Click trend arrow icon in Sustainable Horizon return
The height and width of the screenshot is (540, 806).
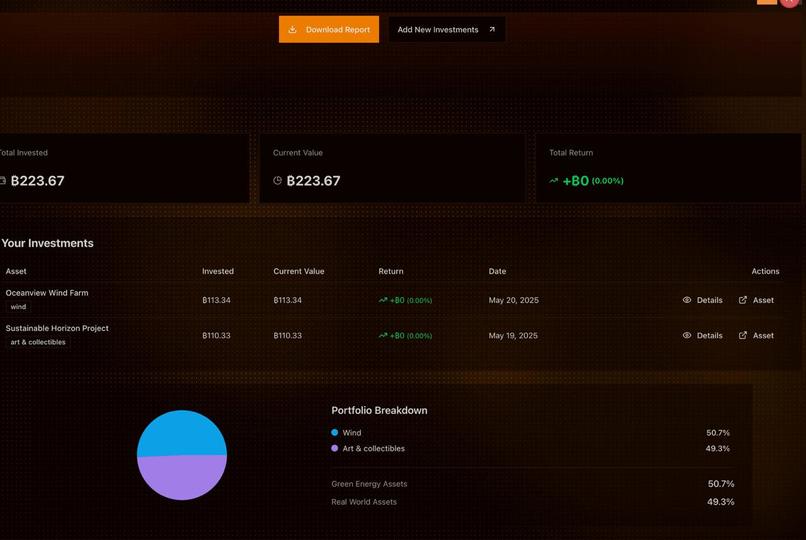[383, 336]
